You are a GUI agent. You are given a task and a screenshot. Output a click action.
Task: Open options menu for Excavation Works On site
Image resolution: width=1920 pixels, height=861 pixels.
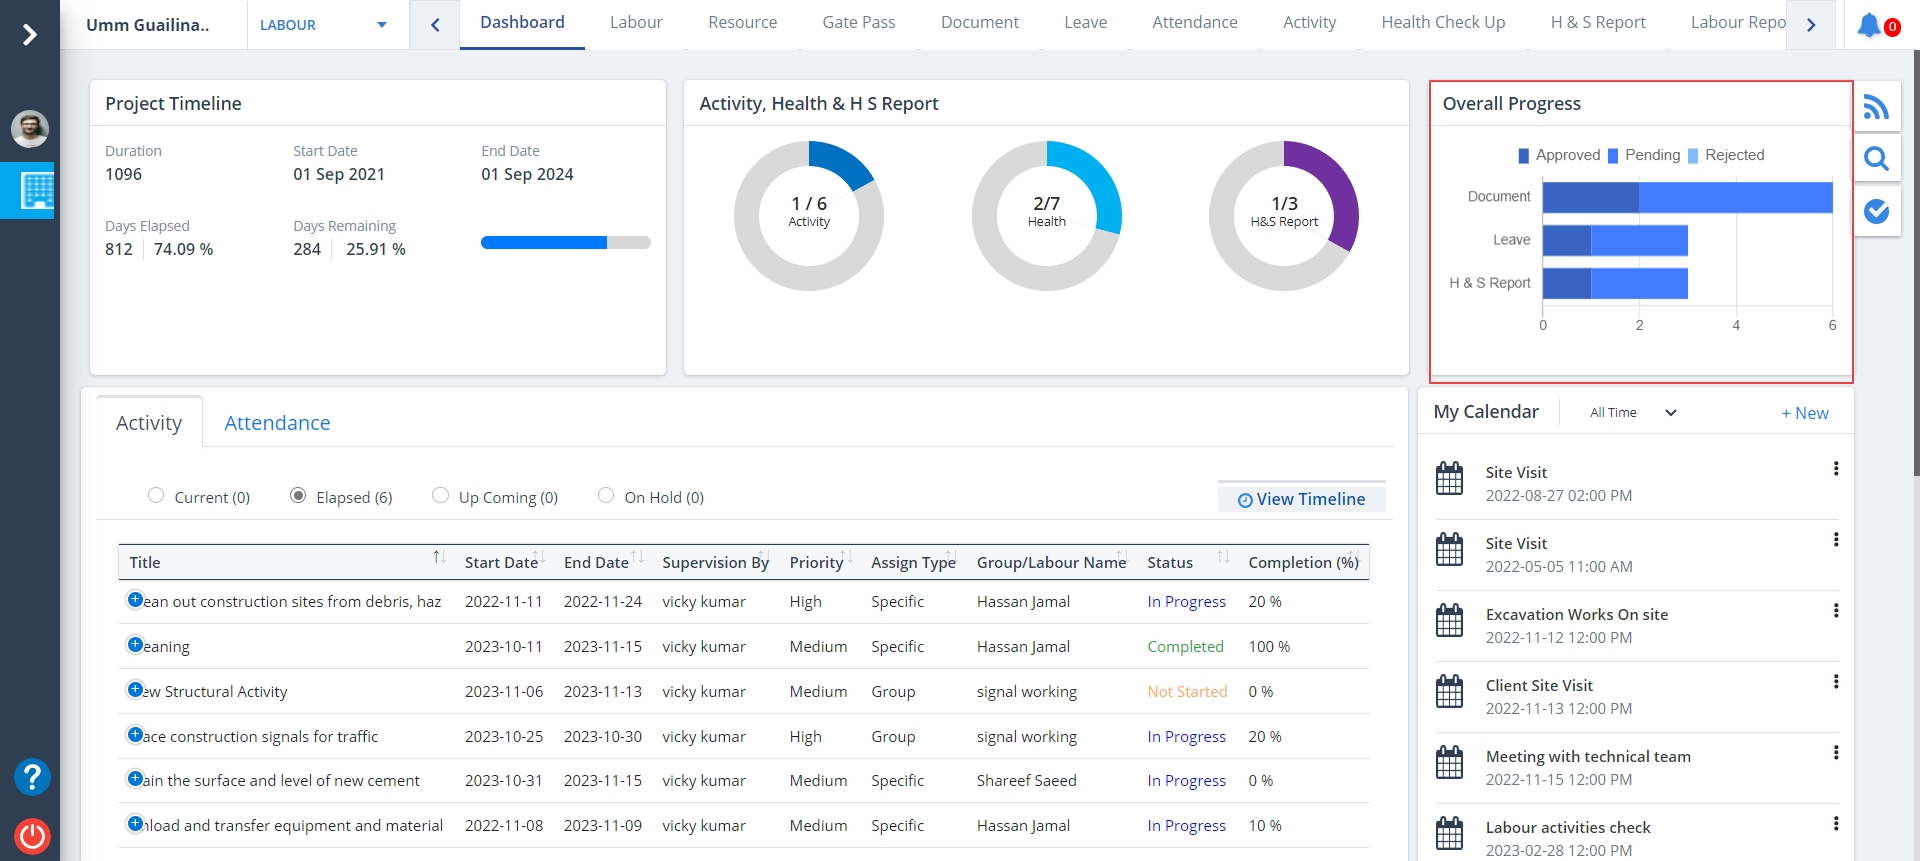pos(1835,611)
